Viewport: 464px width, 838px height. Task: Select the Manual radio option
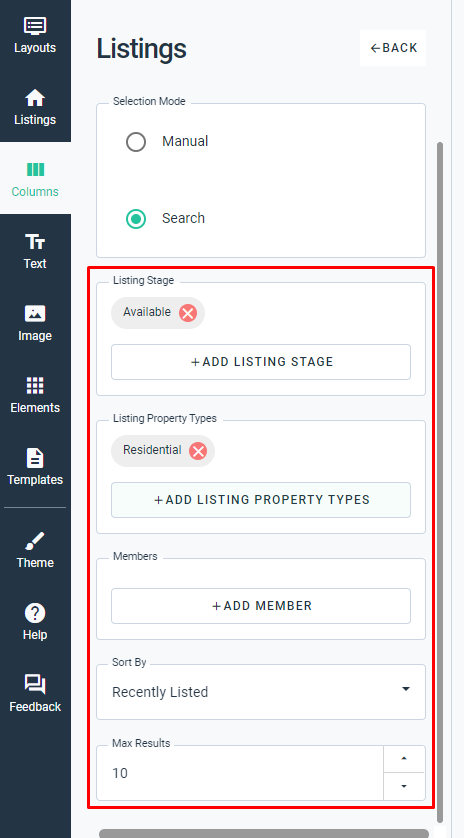click(x=136, y=142)
